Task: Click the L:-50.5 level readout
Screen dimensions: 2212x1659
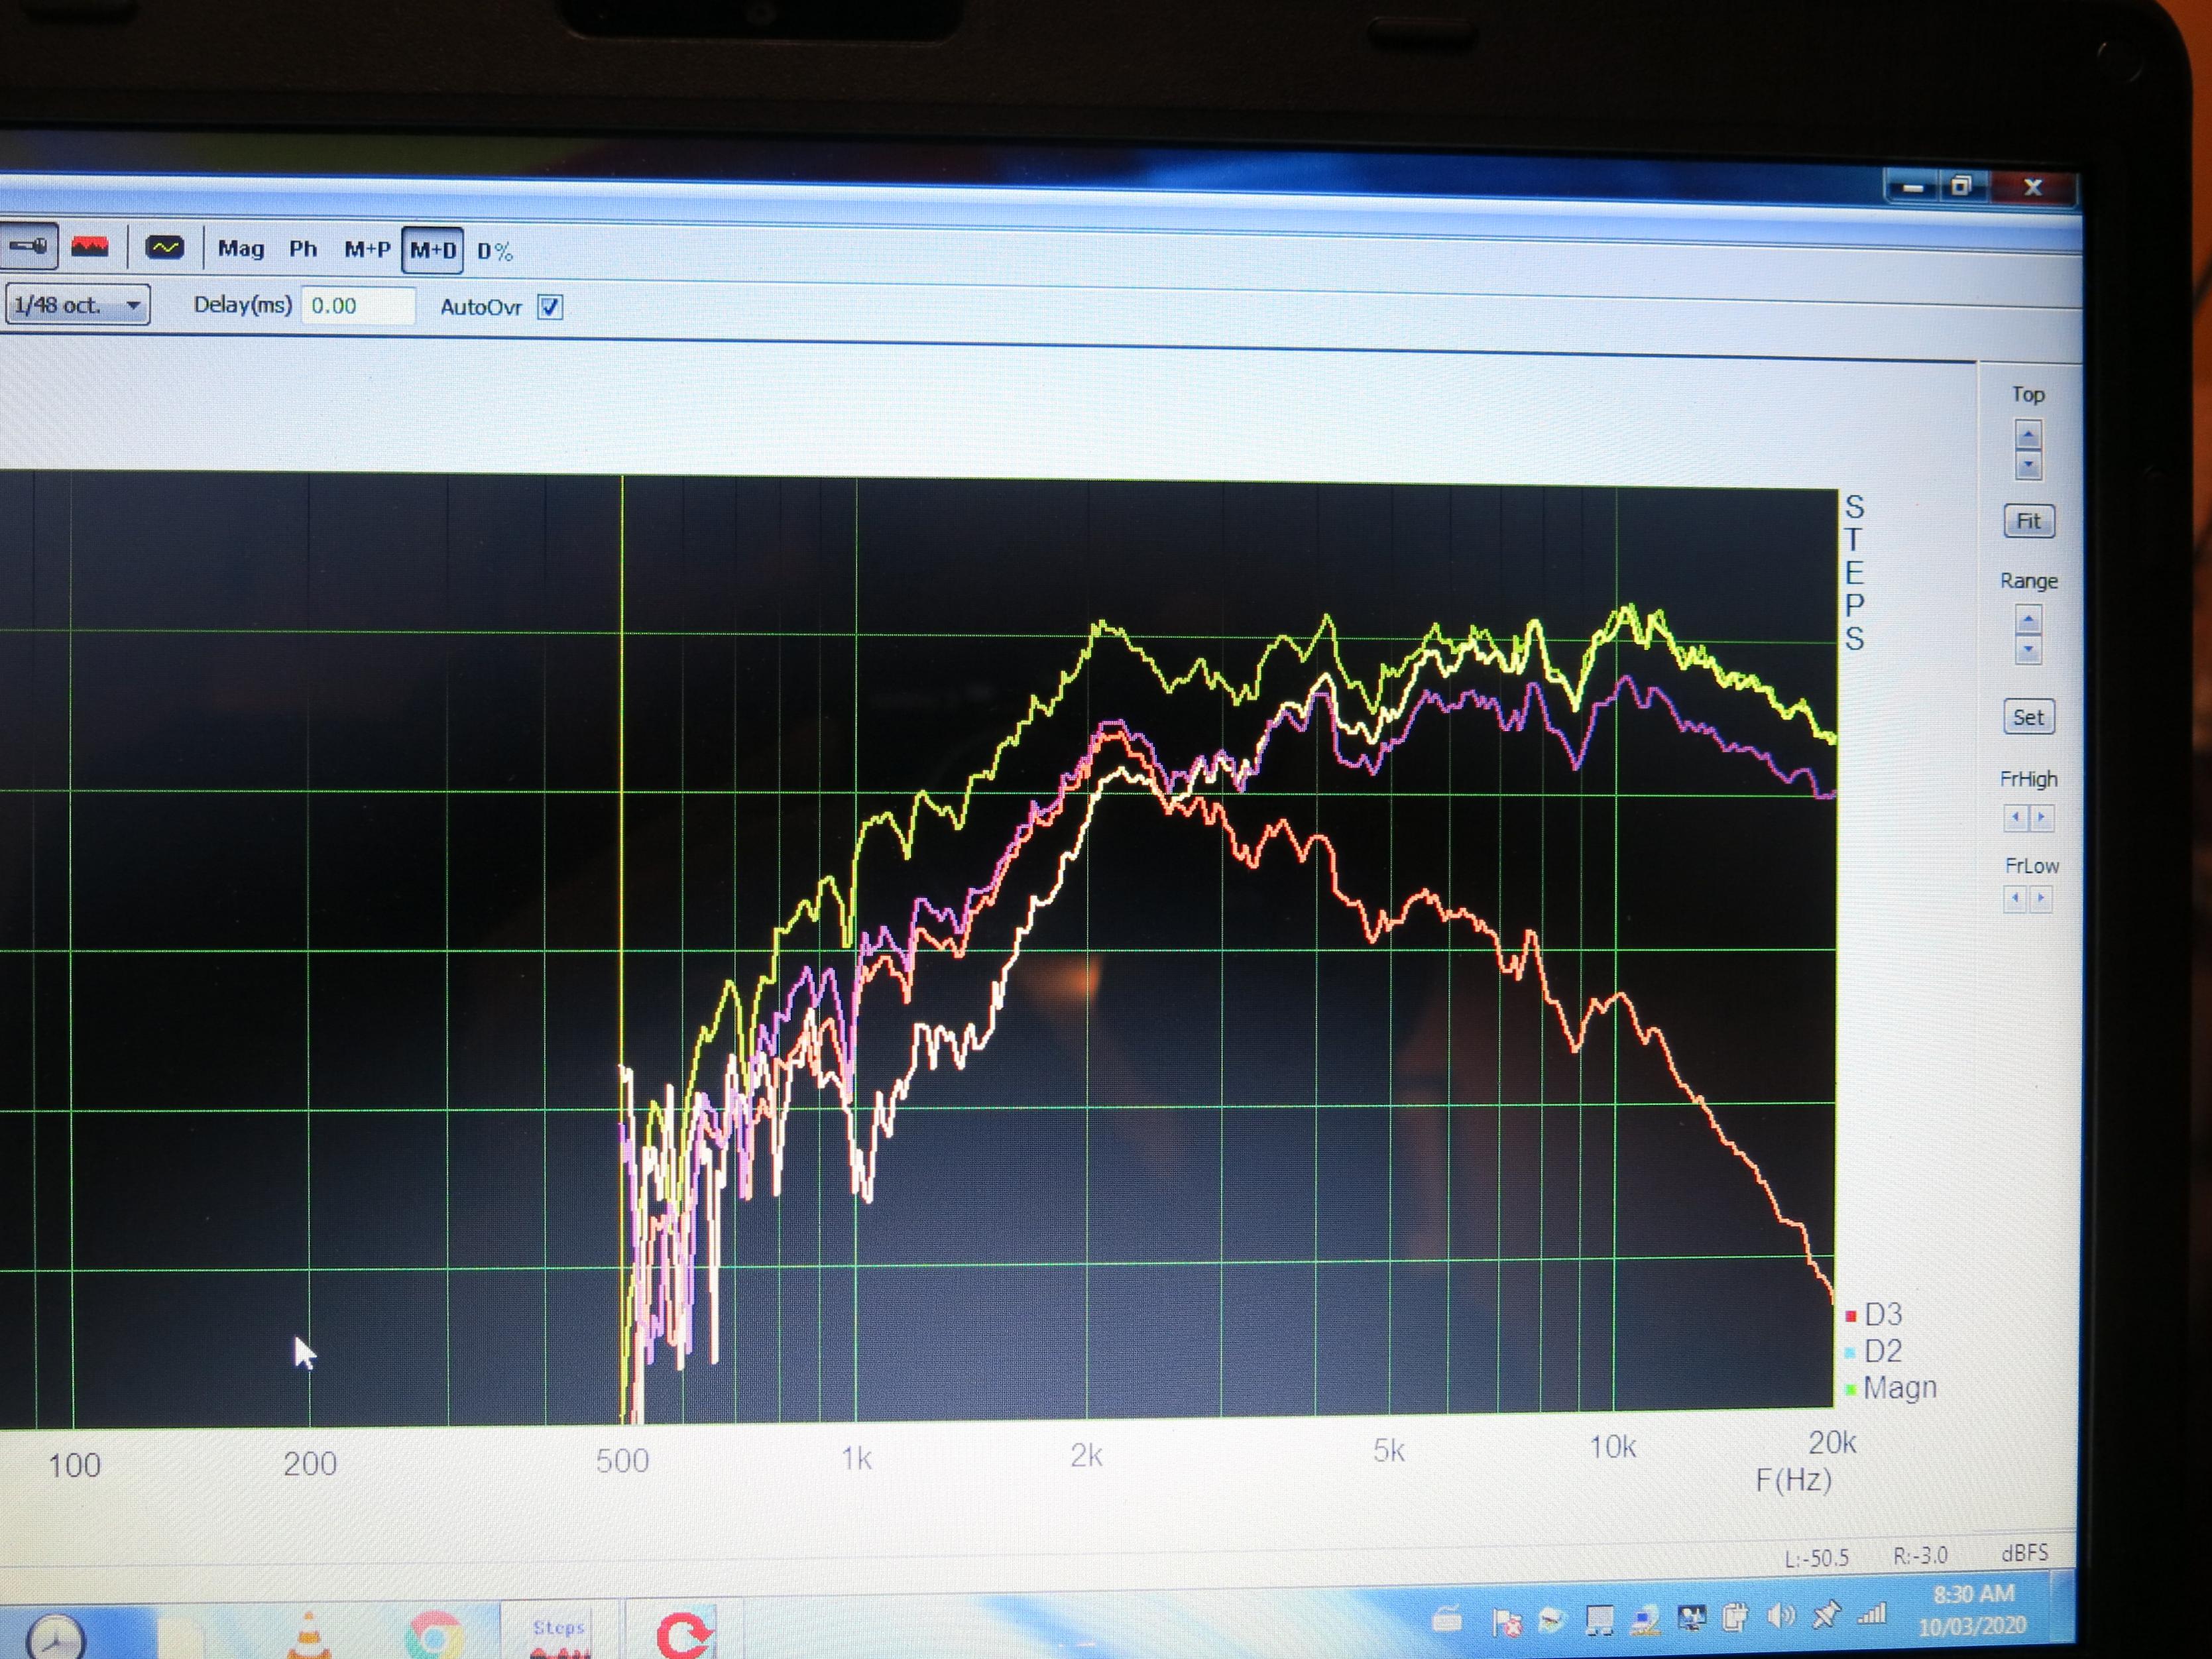Action: [x=1817, y=1558]
